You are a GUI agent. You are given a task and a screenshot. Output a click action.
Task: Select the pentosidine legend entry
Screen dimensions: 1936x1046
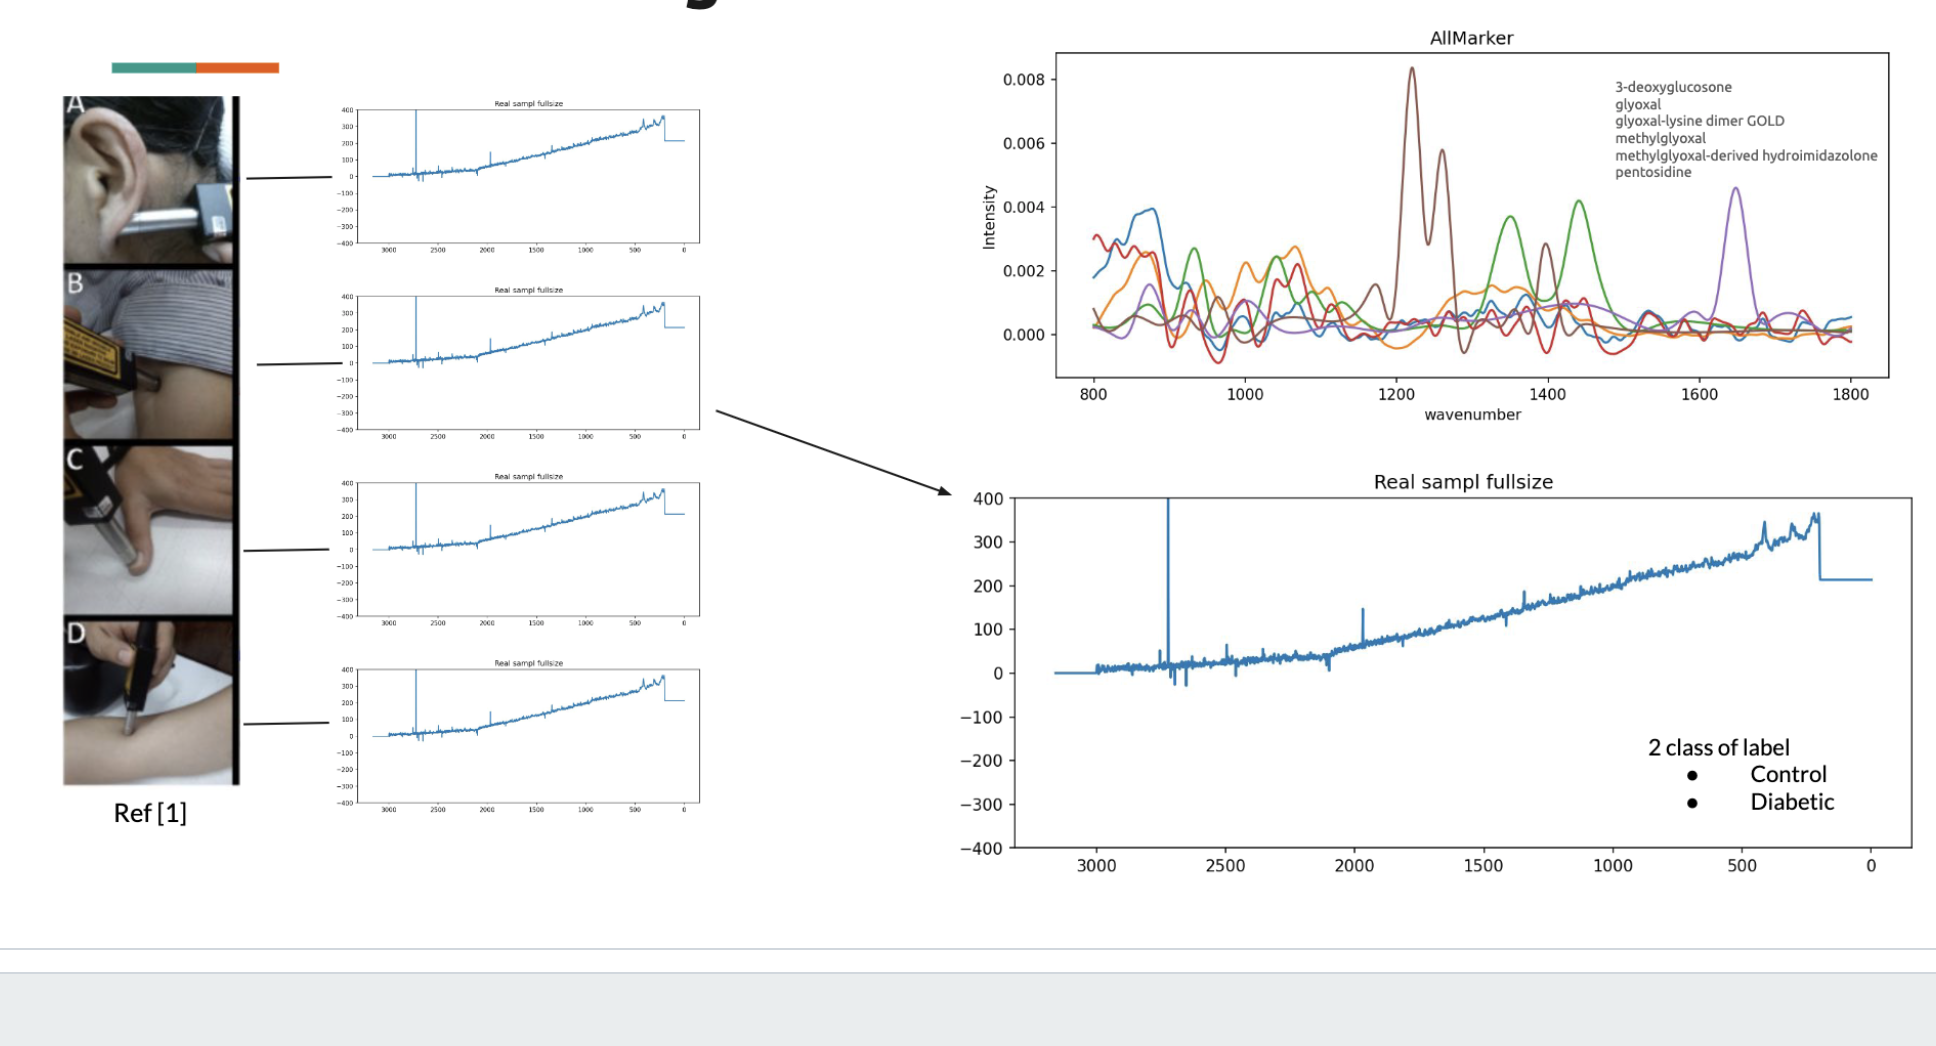pyautogui.click(x=1653, y=172)
